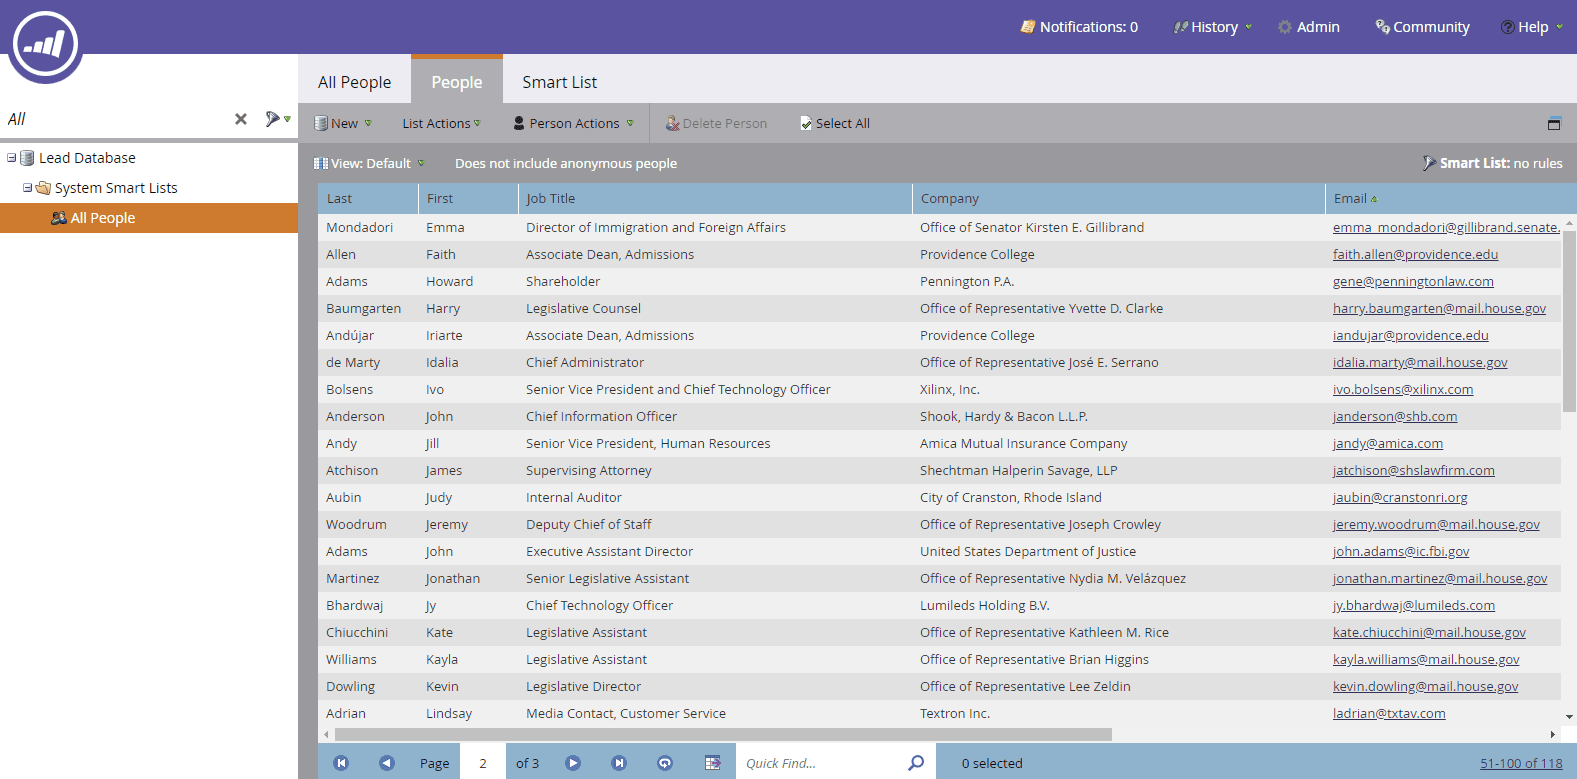Go to last page with pager icon
This screenshot has width=1577, height=779.
point(619,763)
